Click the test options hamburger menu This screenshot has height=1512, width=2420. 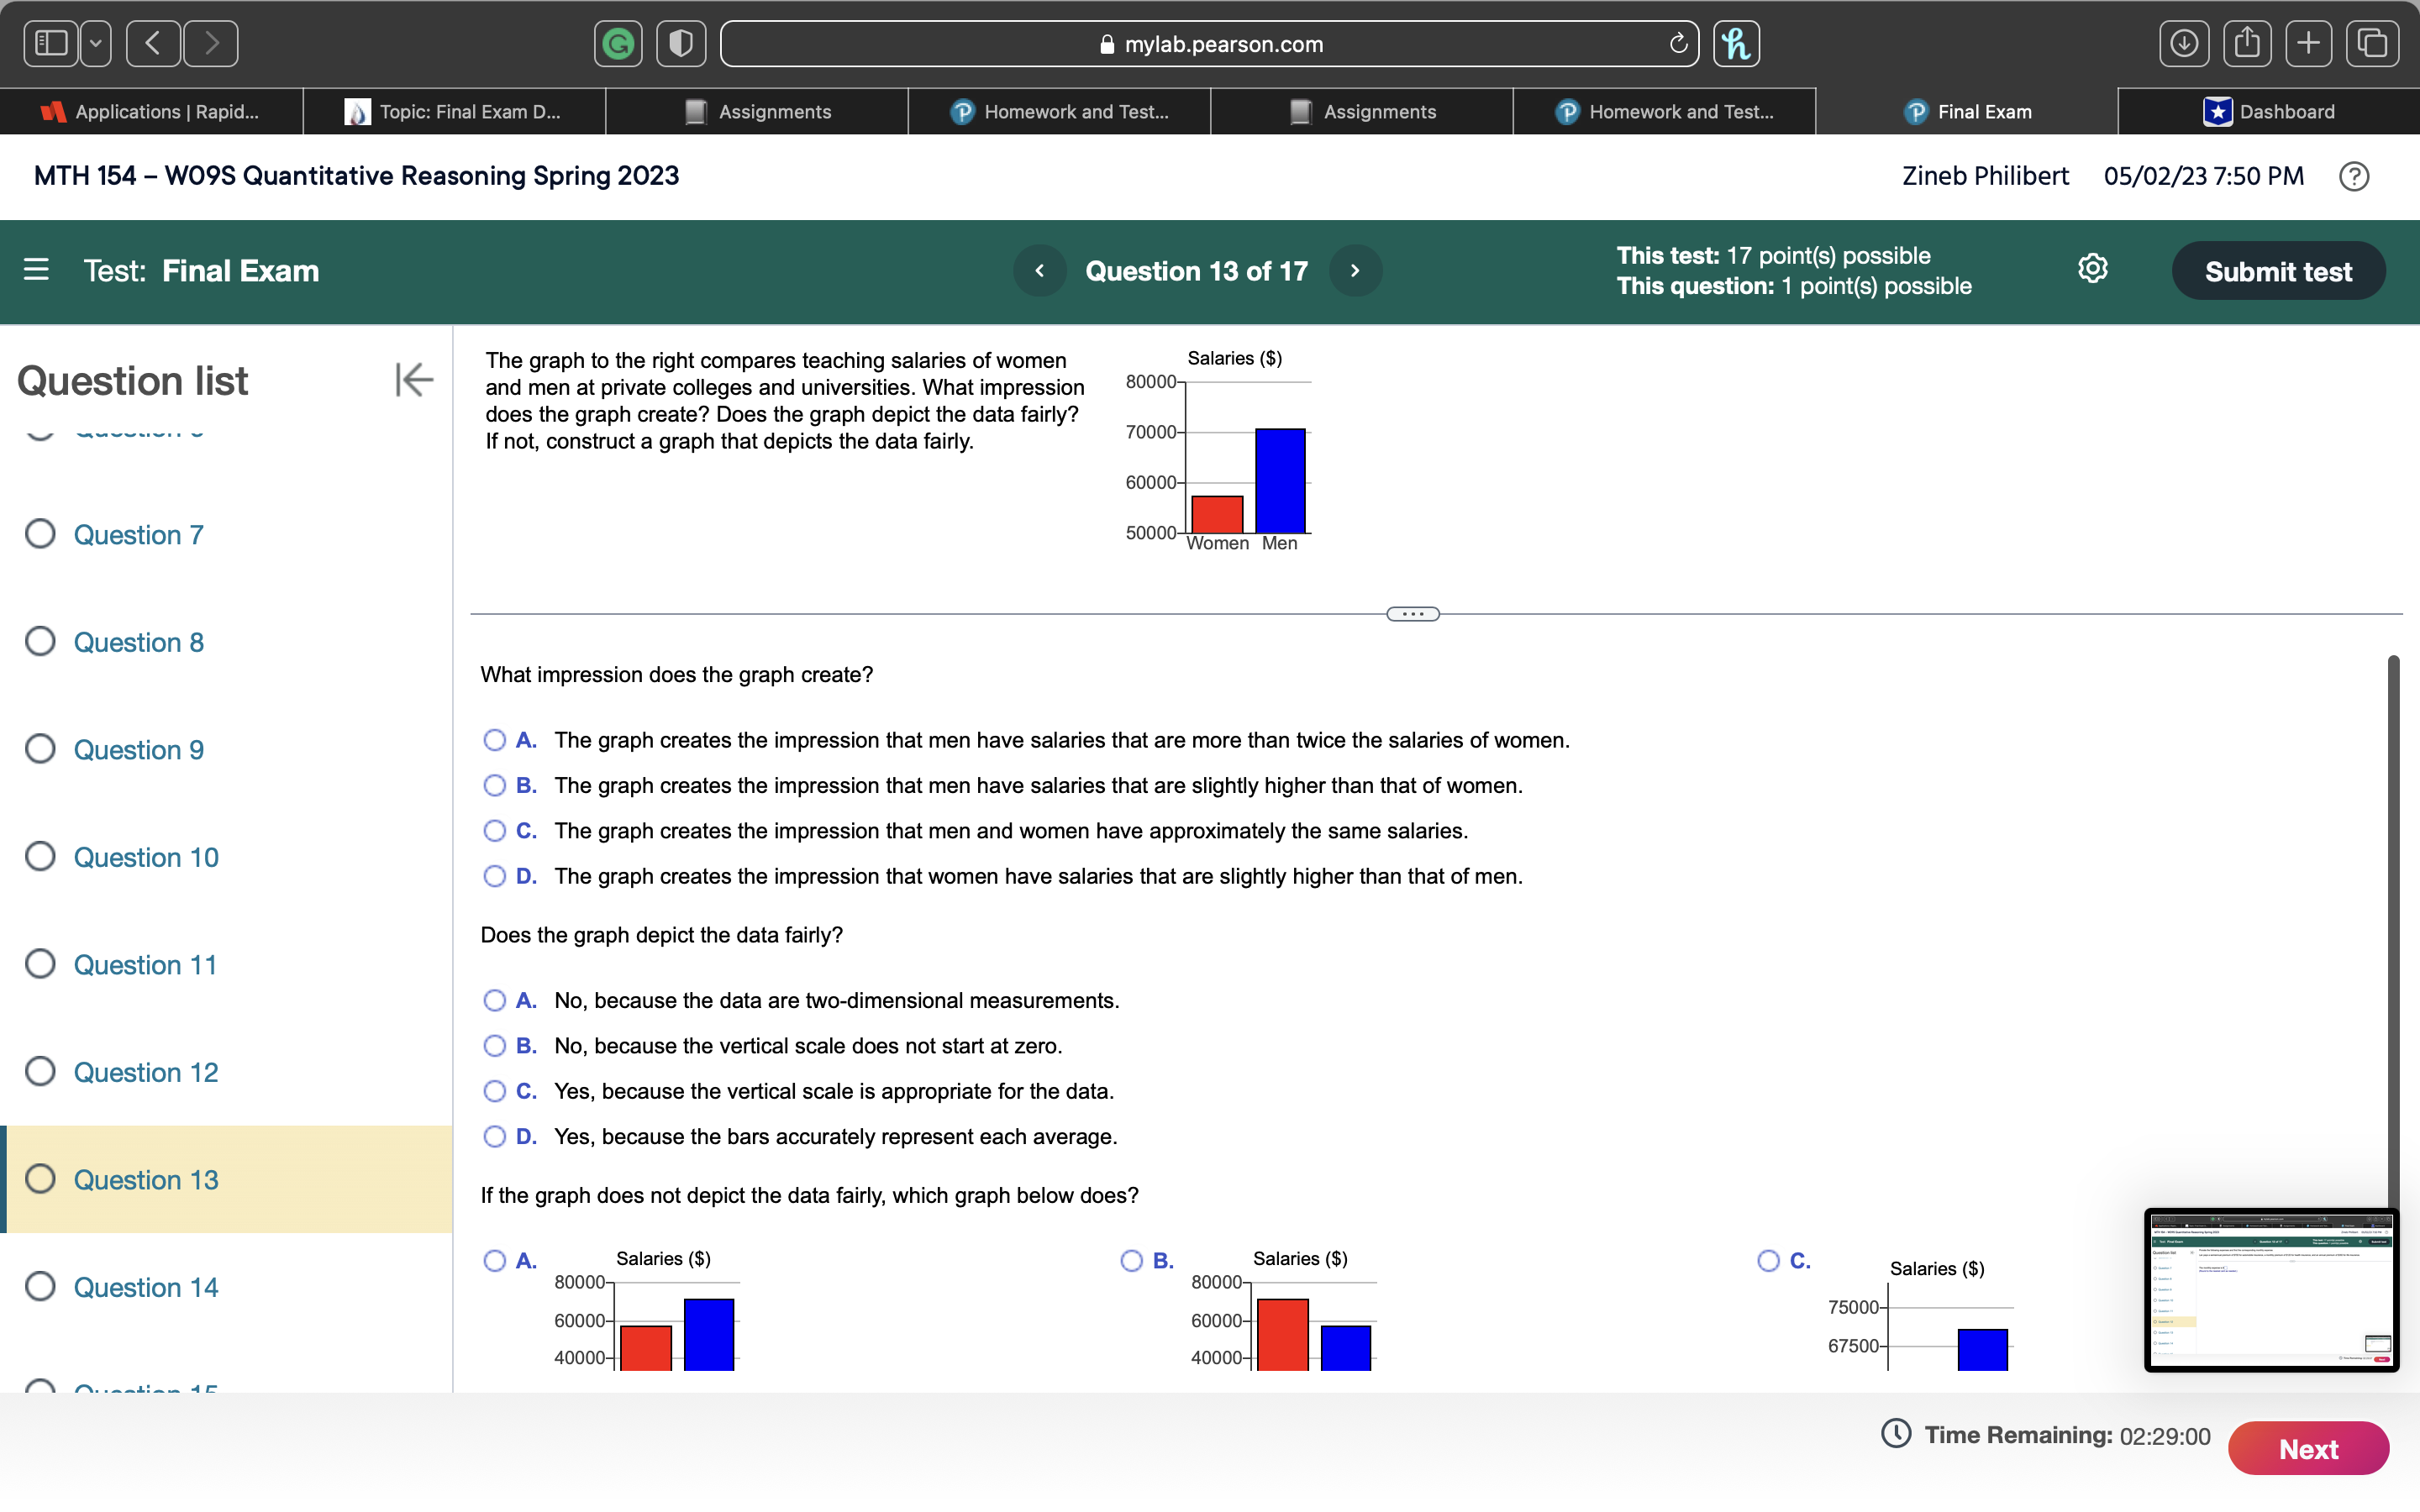[35, 270]
